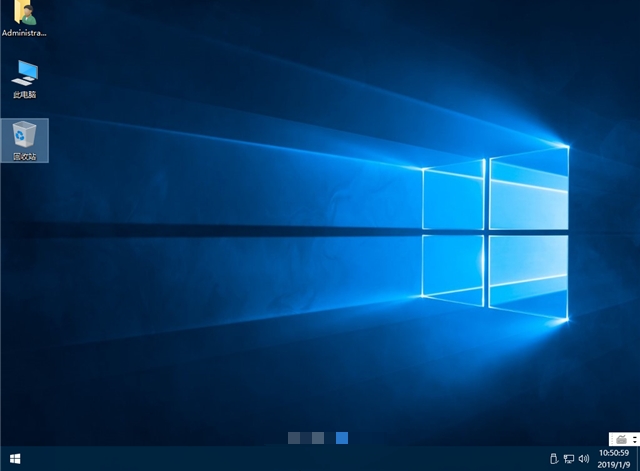Click the Windows logo on the wallpaper
Viewport: 640px width, 471px height.
[x=495, y=230]
